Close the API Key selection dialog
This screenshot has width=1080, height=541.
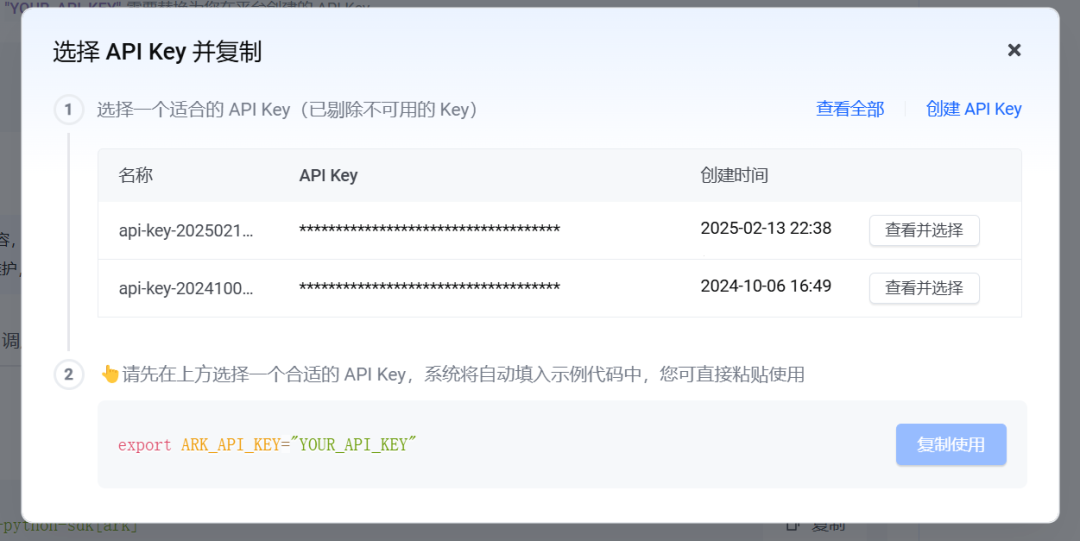(x=1014, y=50)
